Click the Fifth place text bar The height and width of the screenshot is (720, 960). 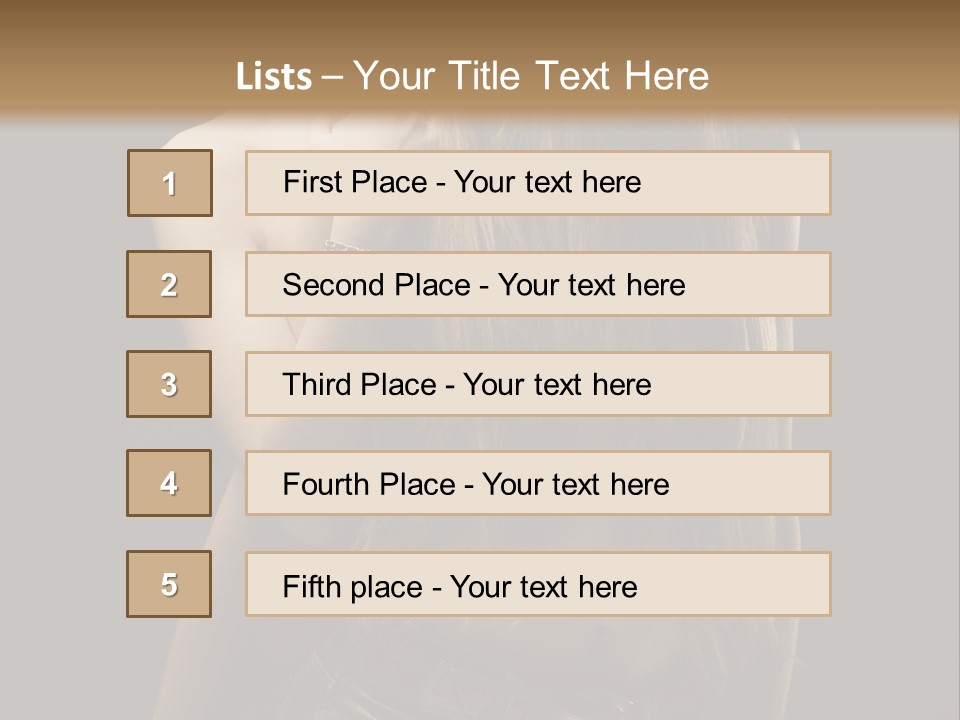538,584
